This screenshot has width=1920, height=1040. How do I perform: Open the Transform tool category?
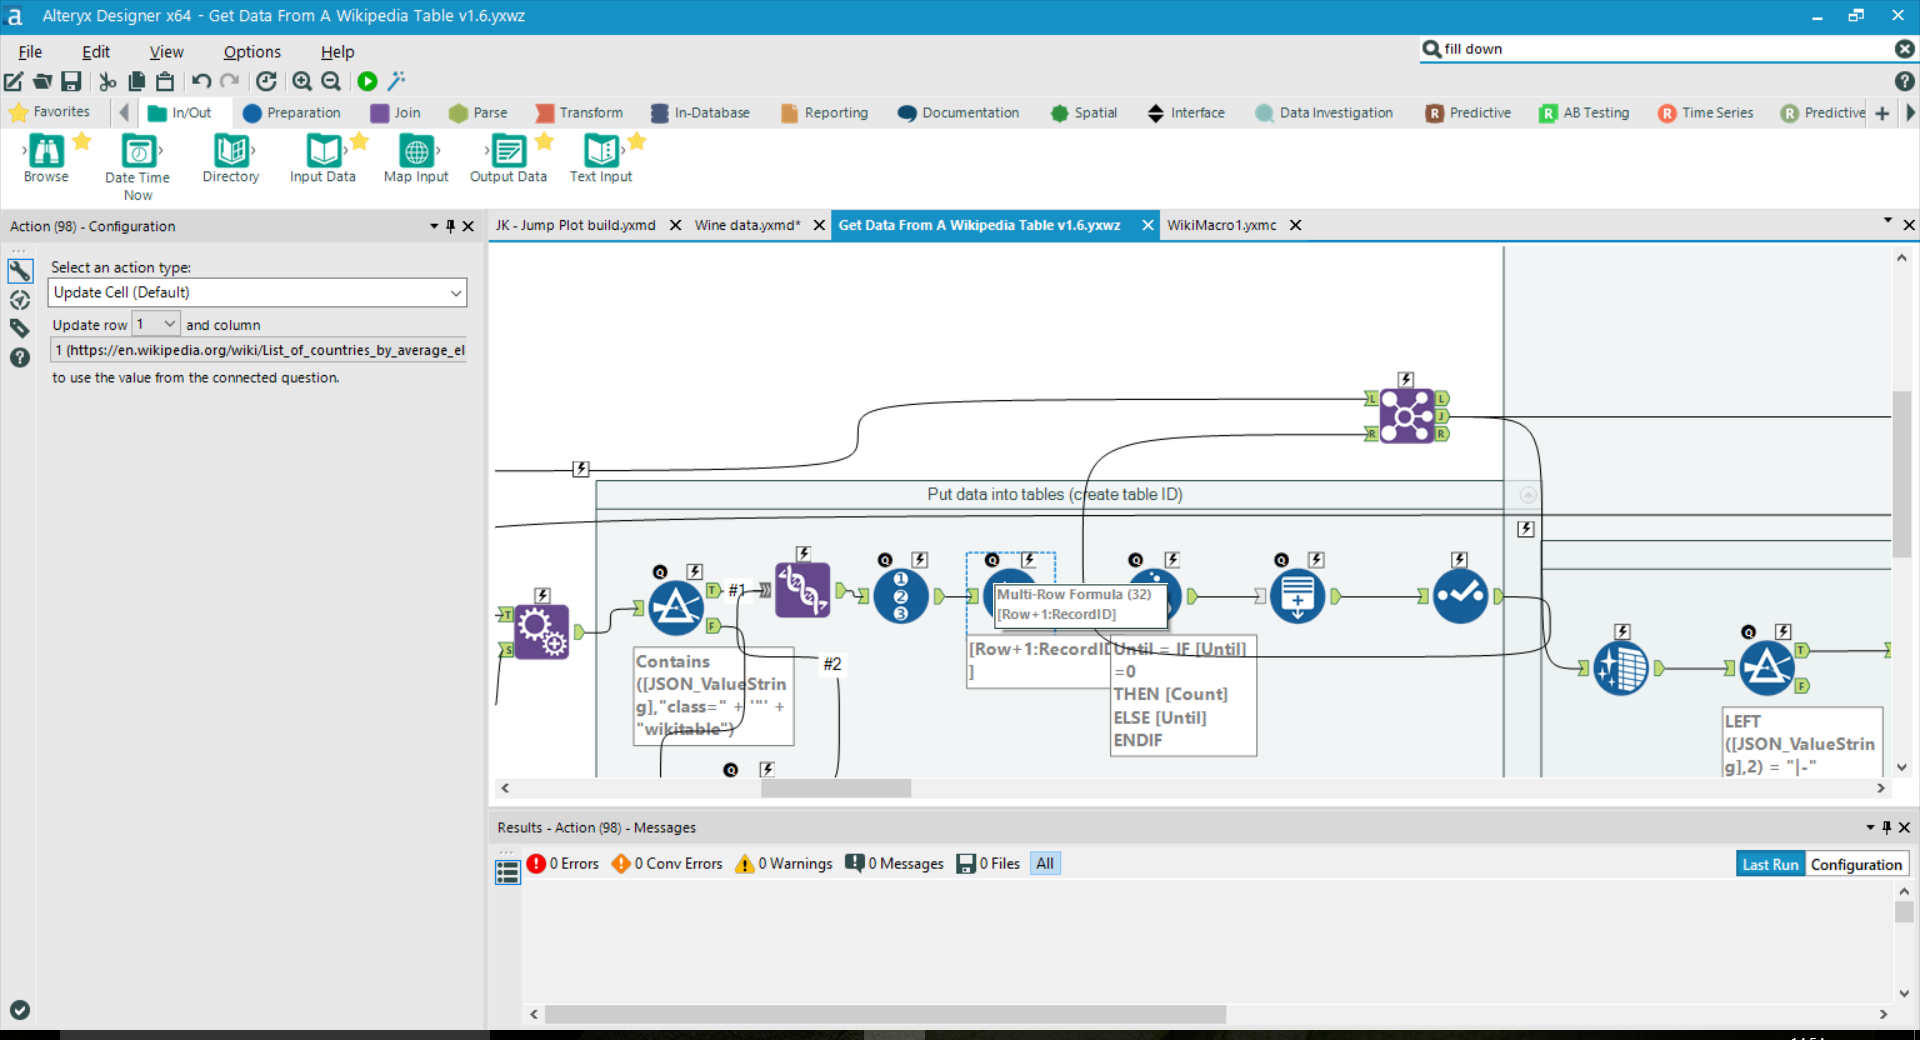pos(579,113)
